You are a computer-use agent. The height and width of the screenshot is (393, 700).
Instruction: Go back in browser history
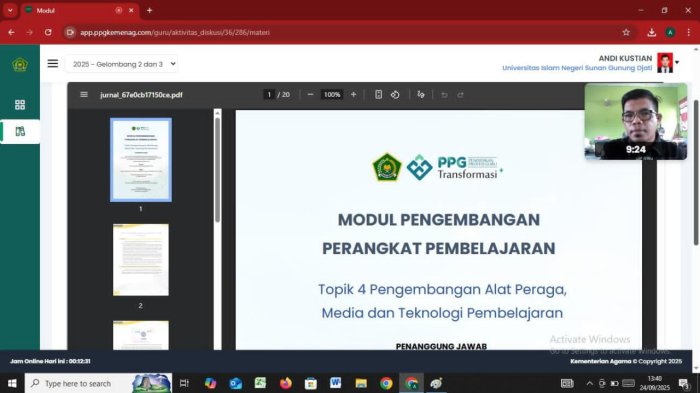[11, 32]
